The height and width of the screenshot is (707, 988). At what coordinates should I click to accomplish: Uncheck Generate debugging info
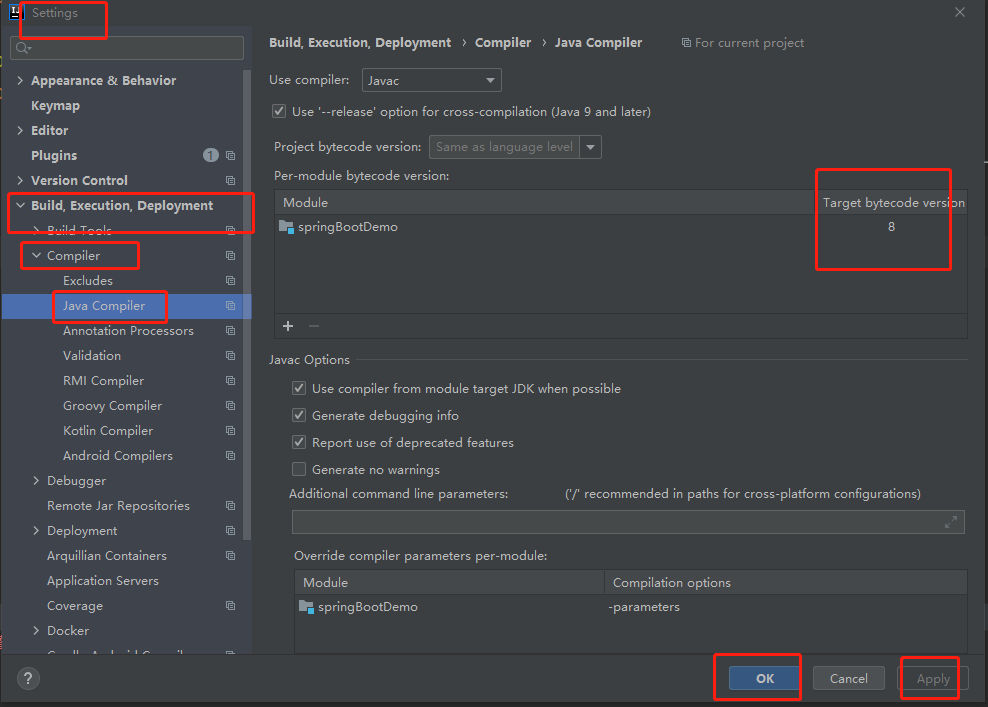[x=299, y=415]
